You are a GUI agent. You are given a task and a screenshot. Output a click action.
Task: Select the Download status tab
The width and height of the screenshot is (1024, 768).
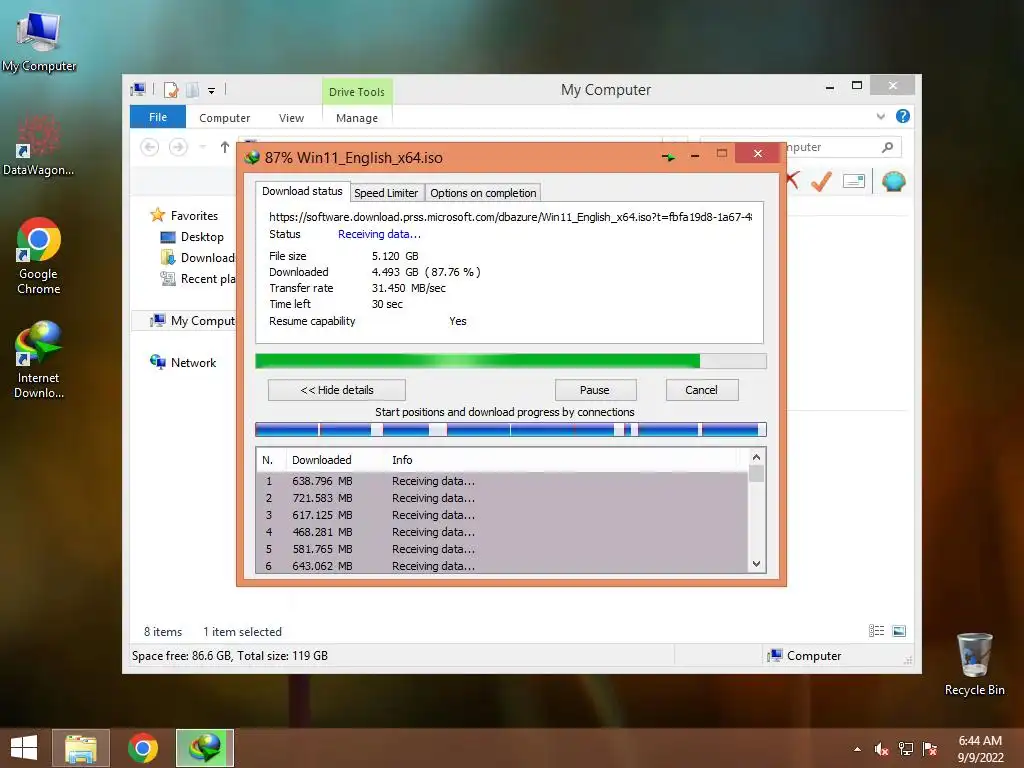(302, 191)
